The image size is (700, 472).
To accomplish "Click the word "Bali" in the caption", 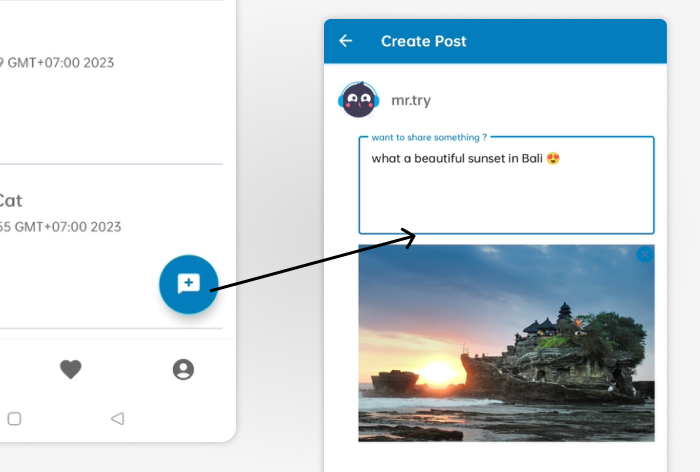I will (x=531, y=158).
